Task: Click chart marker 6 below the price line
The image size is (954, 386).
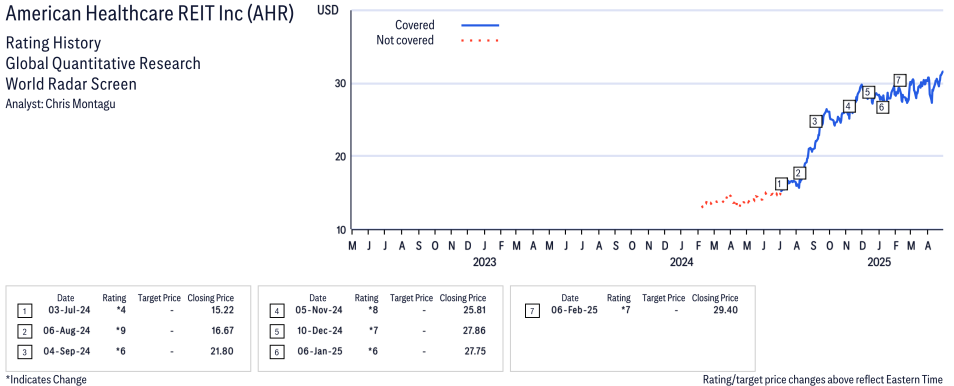Action: (881, 108)
